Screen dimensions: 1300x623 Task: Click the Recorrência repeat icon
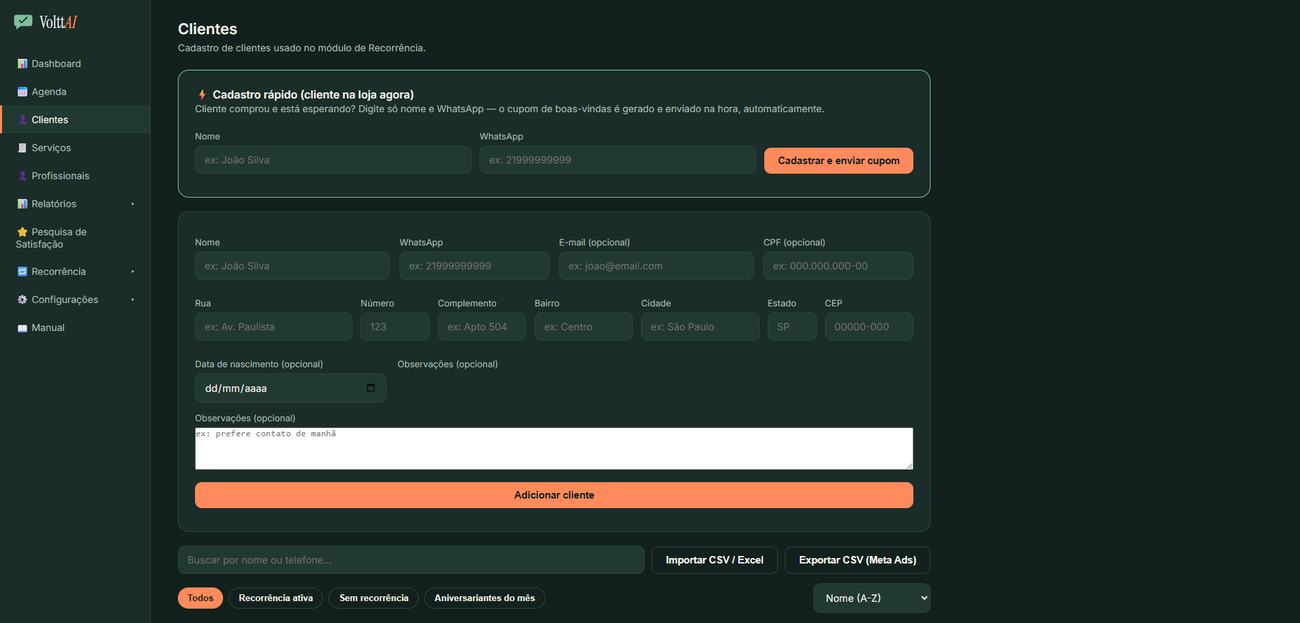click(x=22, y=272)
